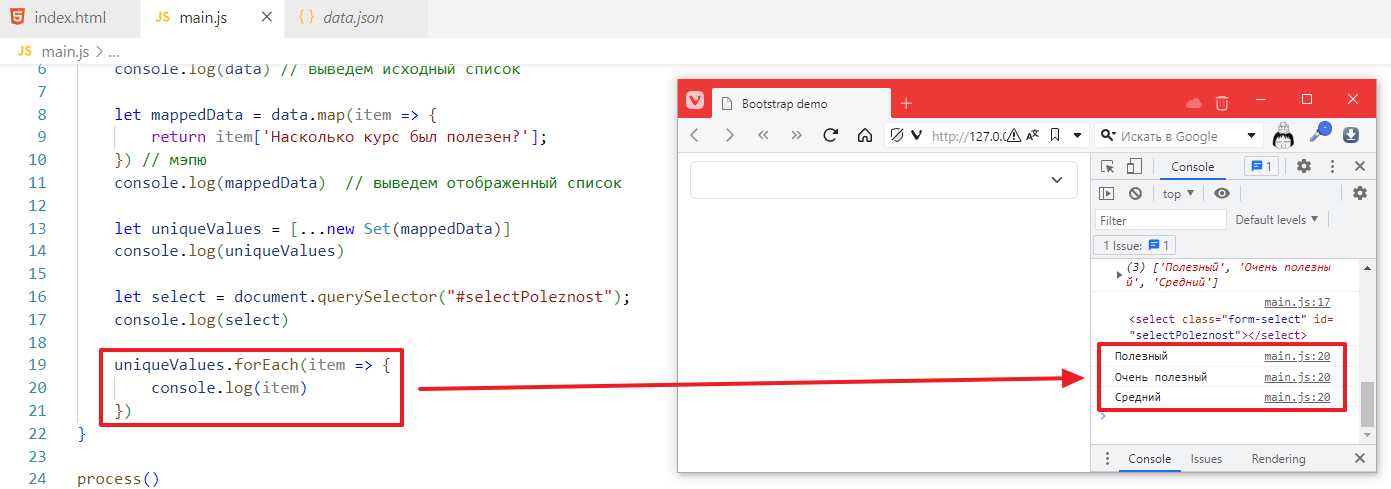1391x489 pixels.
Task: Clear the console output
Action: pos(1135,194)
